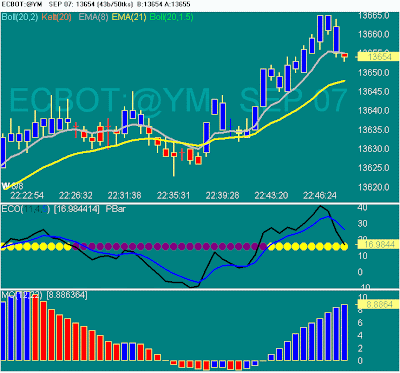The width and height of the screenshot is (400, 373).
Task: Click the 13650.0 price axis label
Action: pos(374,72)
